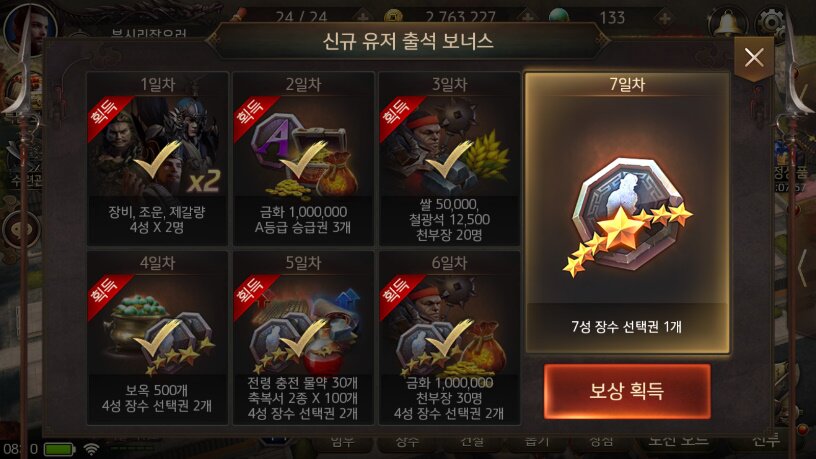The width and height of the screenshot is (816, 459).
Task: Select the 7일차 seven-star general medal
Action: [x=627, y=216]
